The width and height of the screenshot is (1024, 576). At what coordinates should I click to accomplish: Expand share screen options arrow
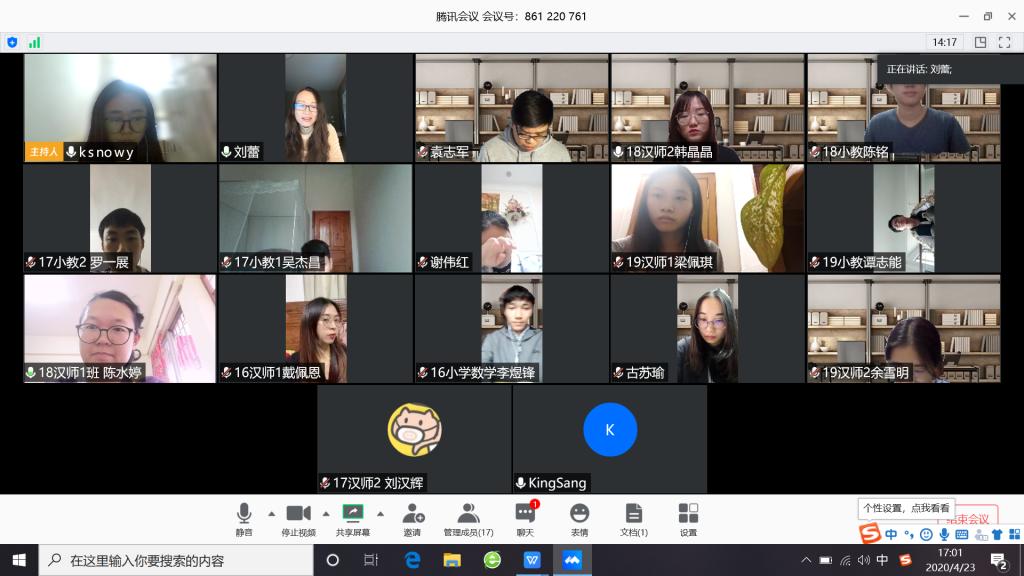click(x=380, y=513)
